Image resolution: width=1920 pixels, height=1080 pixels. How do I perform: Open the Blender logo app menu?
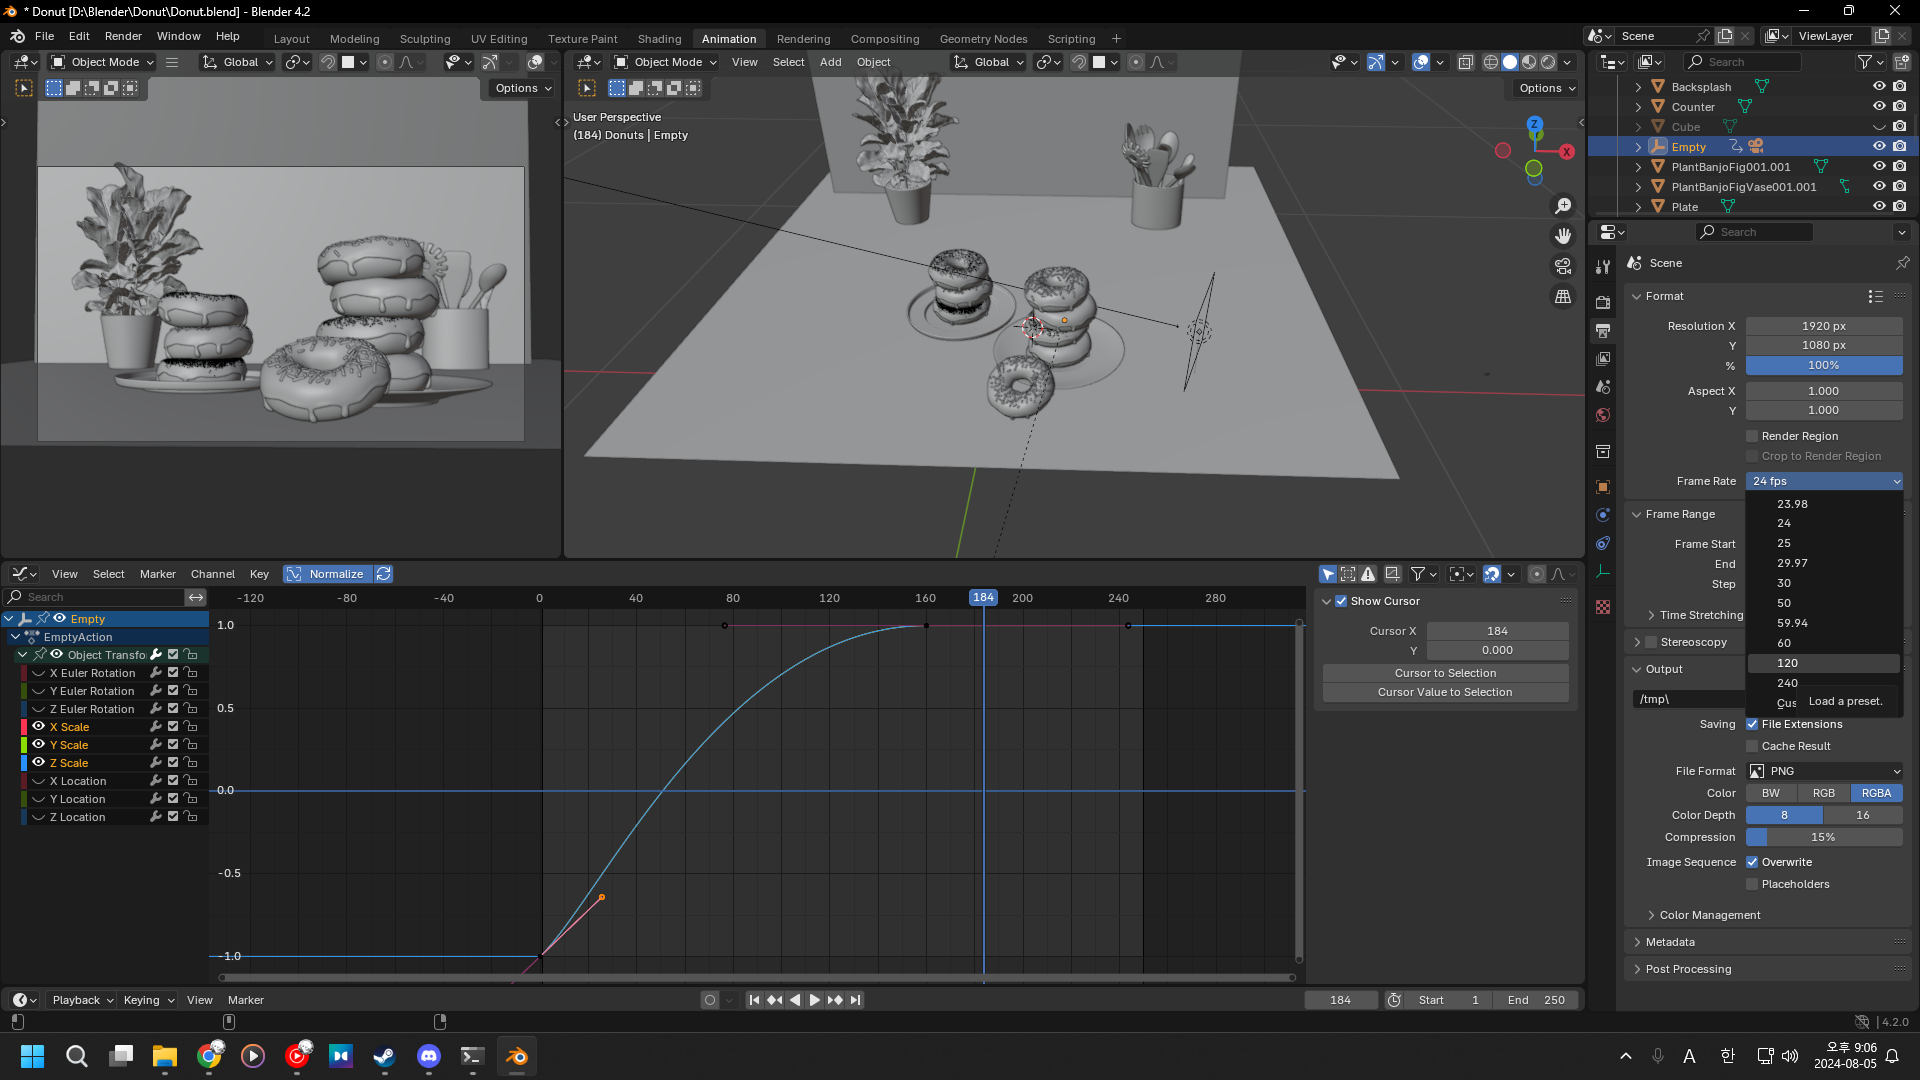click(x=17, y=36)
